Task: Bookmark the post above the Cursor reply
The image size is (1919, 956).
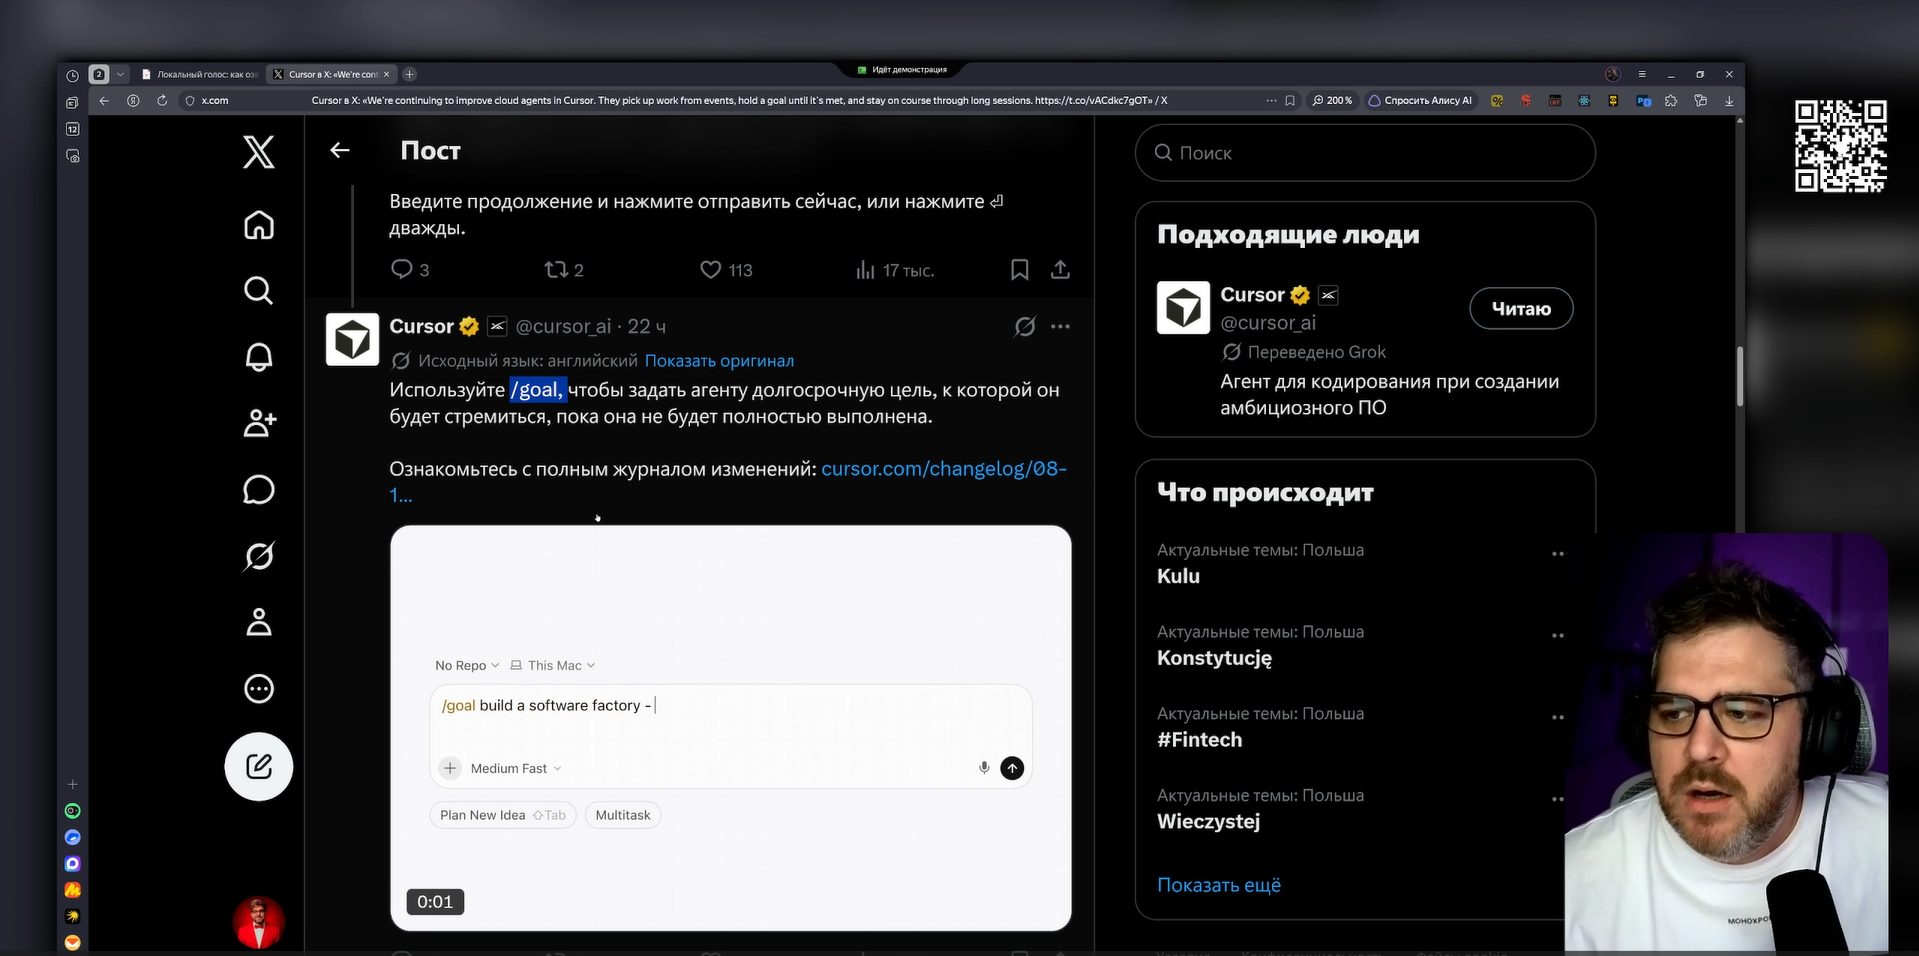Action: click(1019, 270)
